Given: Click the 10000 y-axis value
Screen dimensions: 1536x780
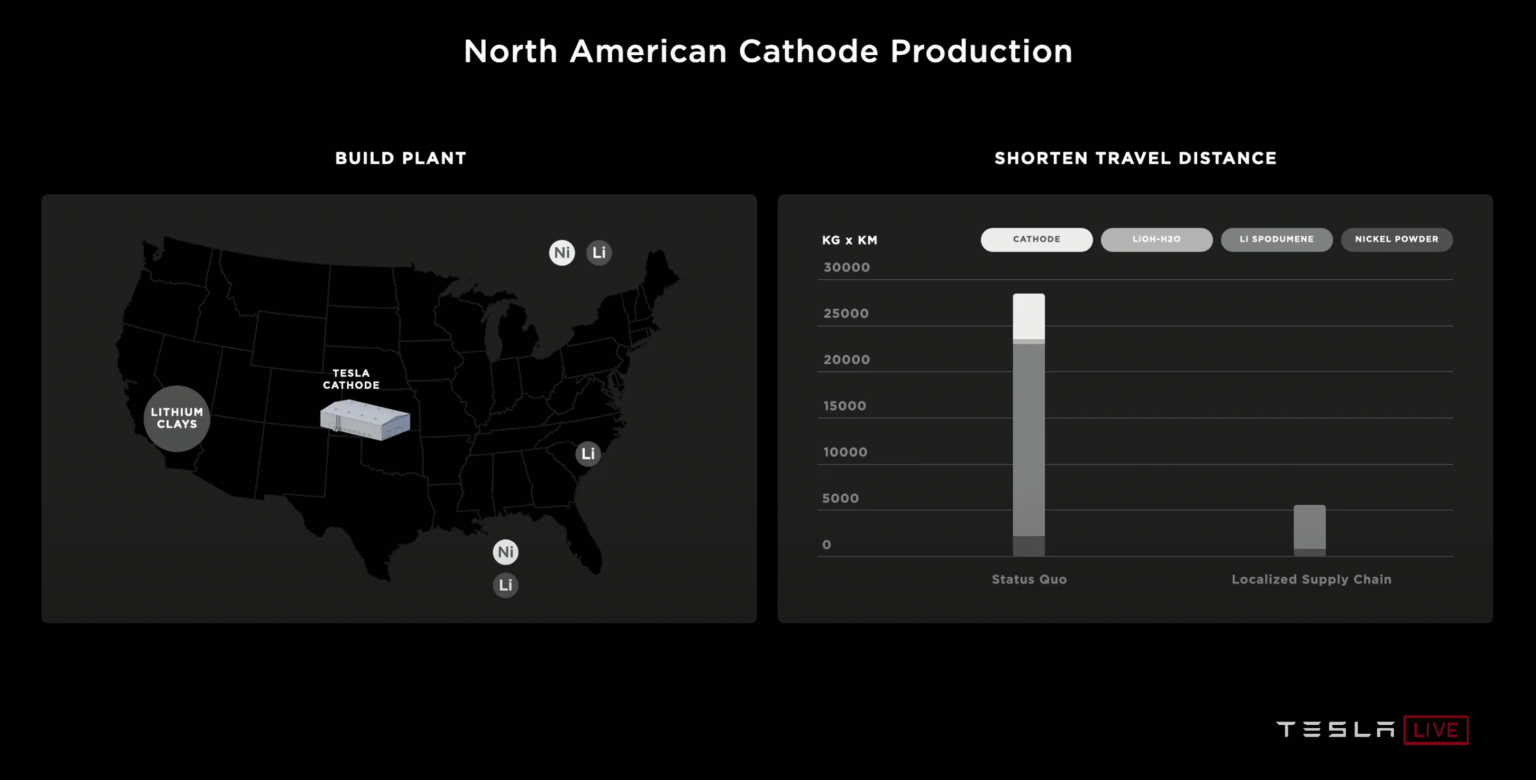Looking at the screenshot, I should (845, 452).
